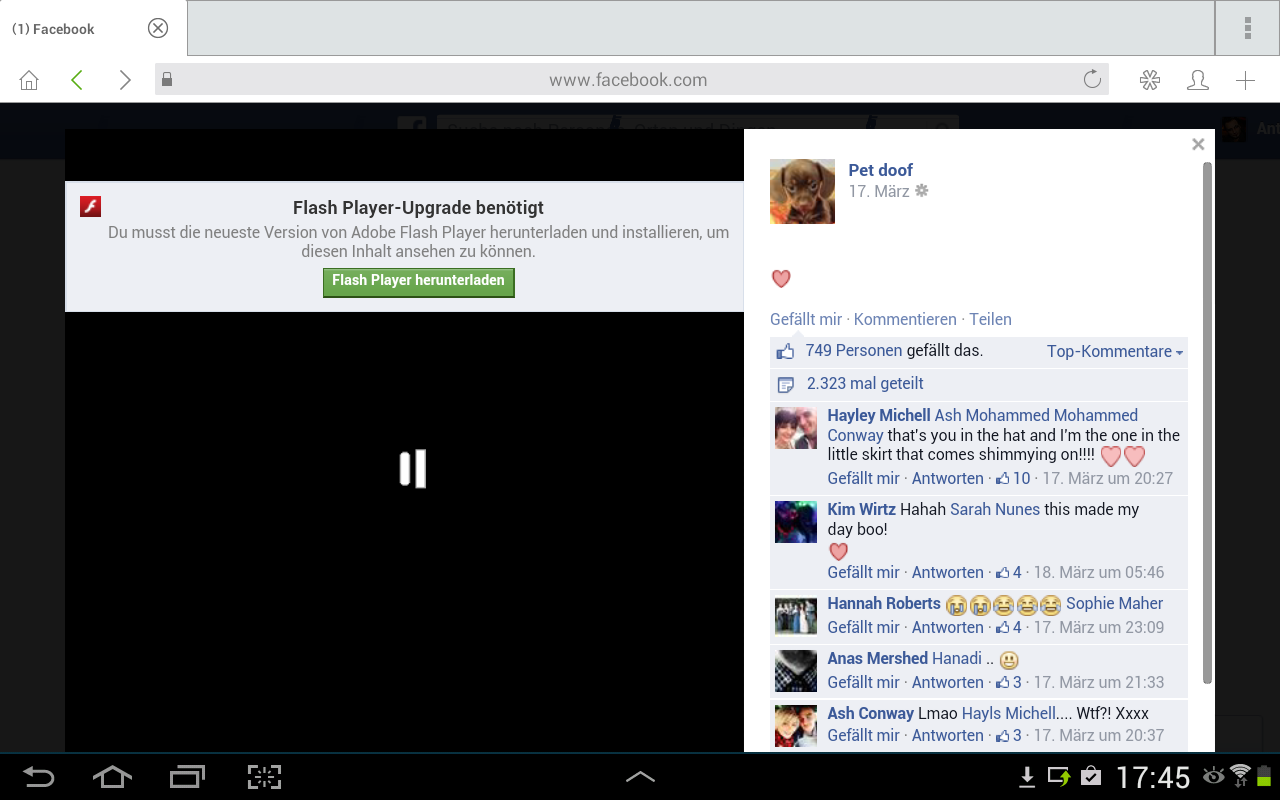The height and width of the screenshot is (800, 1280).
Task: Open tagged Ash Mohammed Mohammed Conway
Action: pos(983,425)
